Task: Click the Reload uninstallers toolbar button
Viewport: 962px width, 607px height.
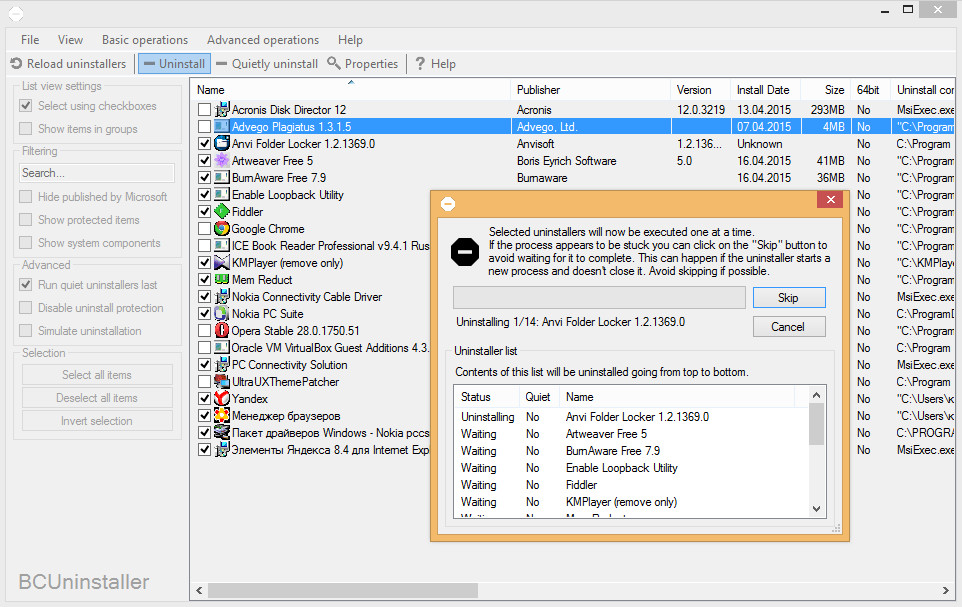Action: point(68,64)
